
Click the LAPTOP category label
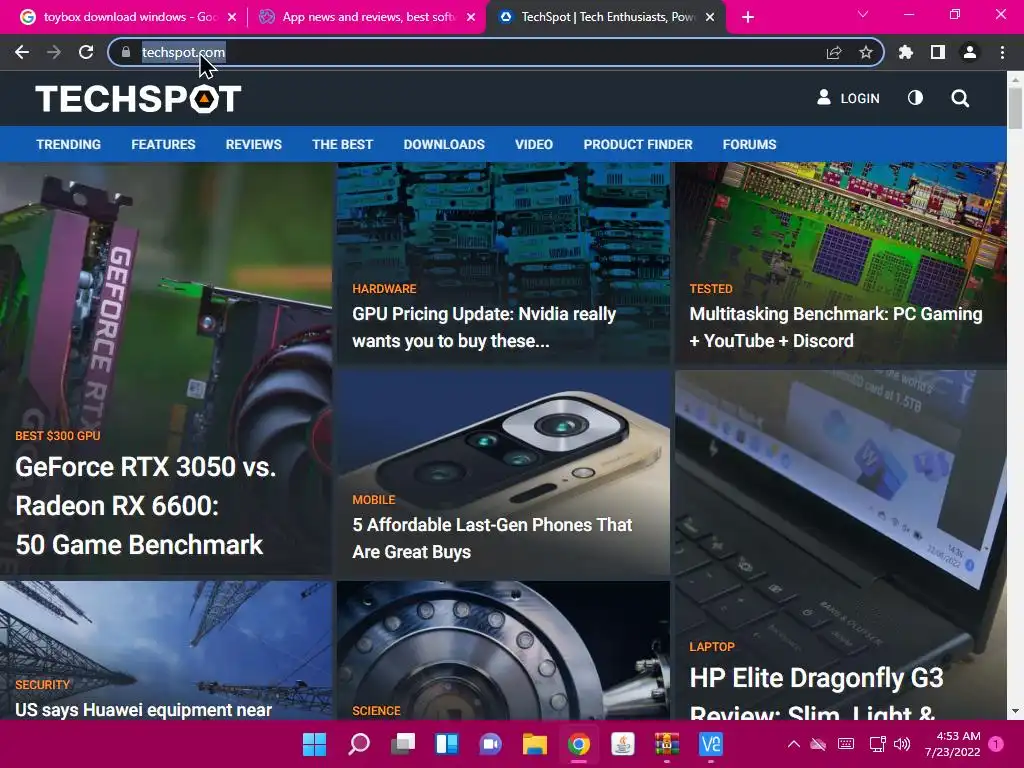point(712,647)
